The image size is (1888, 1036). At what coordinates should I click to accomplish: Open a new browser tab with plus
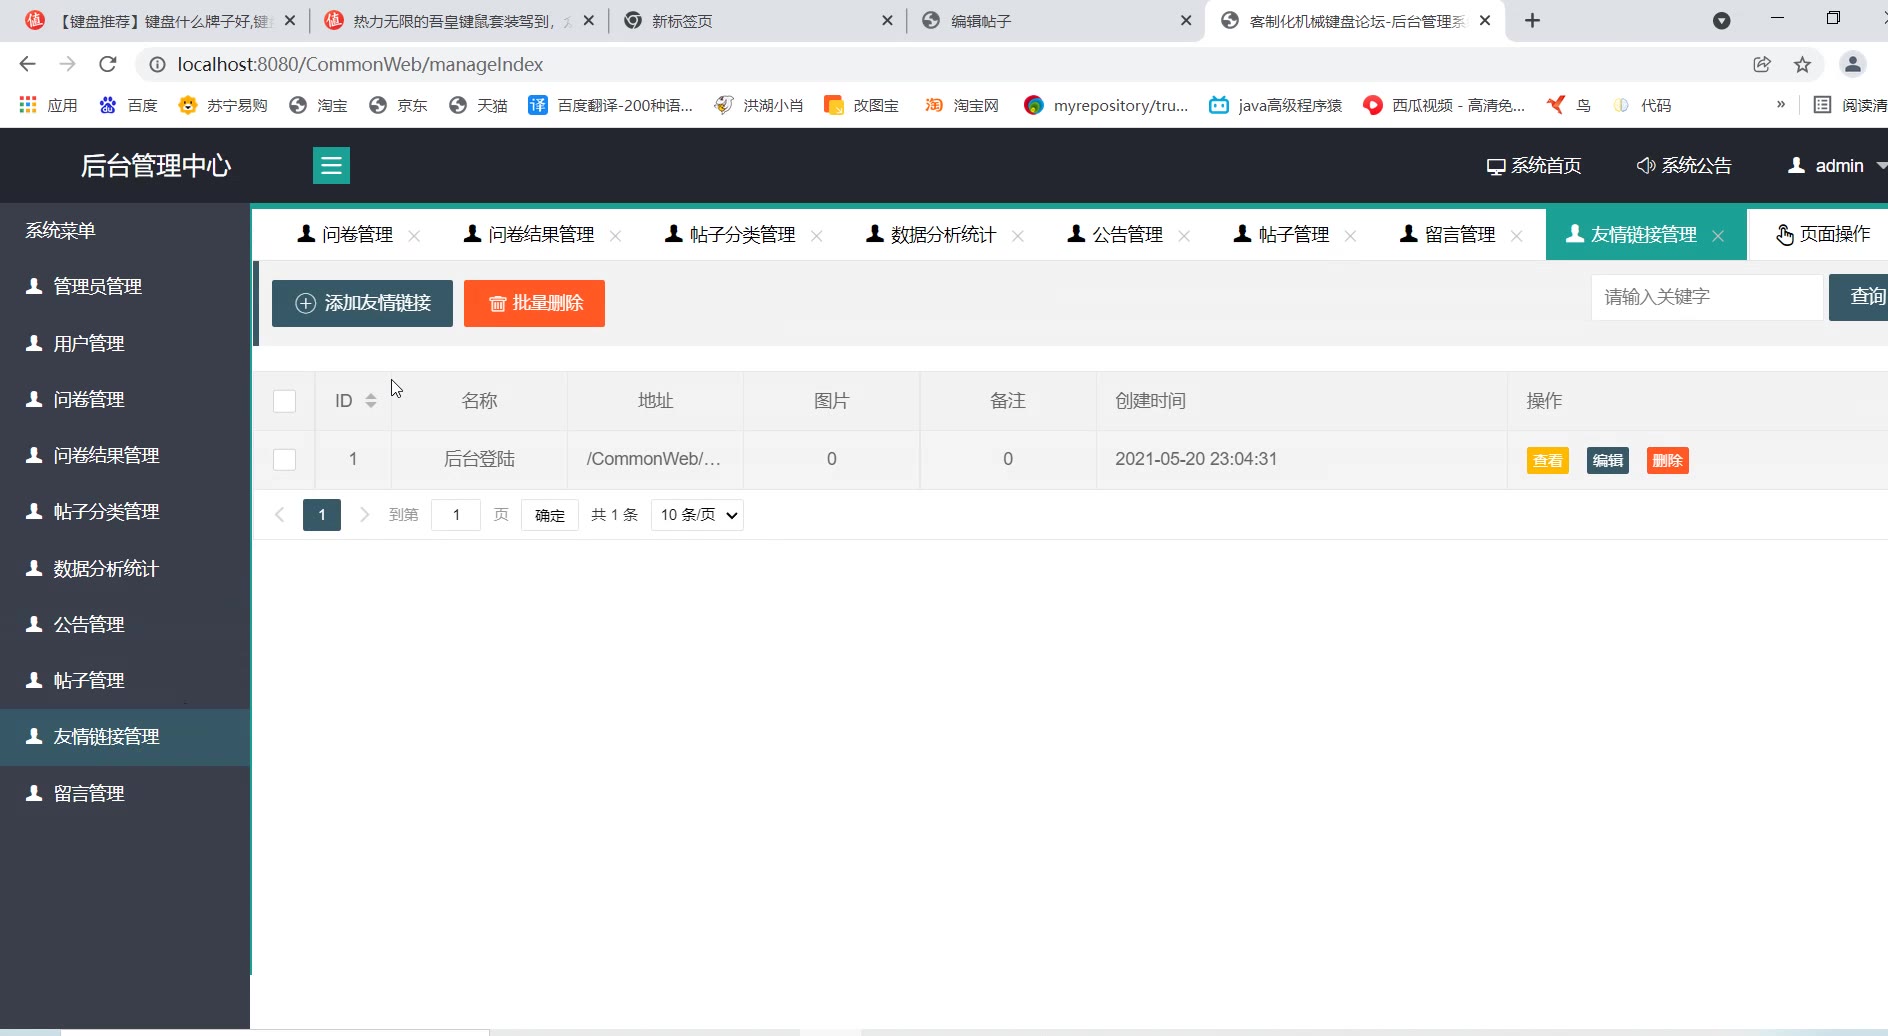pos(1532,21)
